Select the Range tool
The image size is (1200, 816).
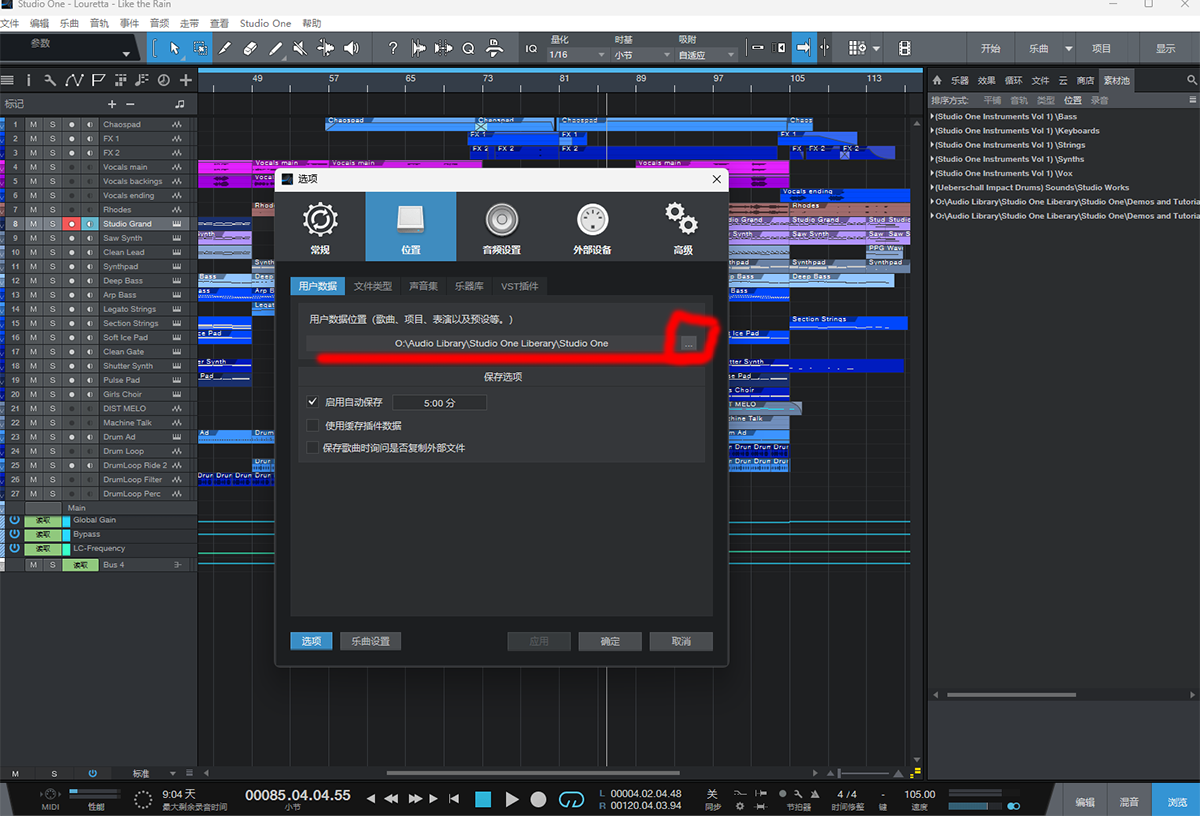click(200, 48)
